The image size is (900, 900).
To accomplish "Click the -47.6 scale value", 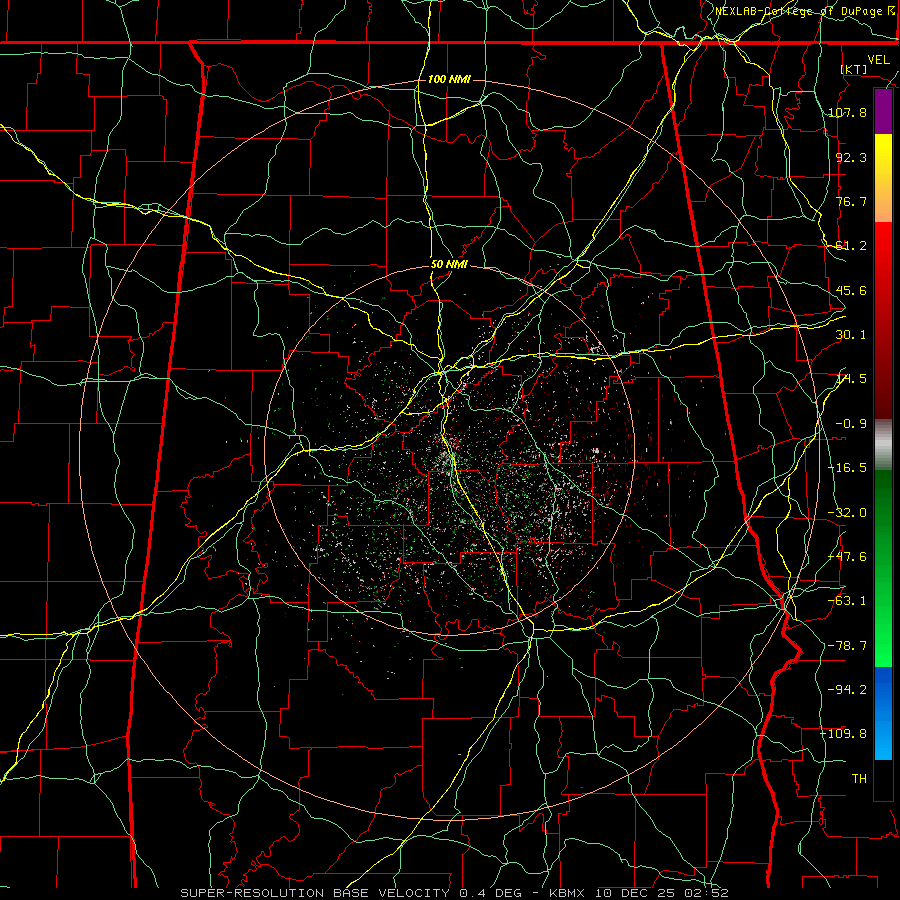I will (x=847, y=557).
